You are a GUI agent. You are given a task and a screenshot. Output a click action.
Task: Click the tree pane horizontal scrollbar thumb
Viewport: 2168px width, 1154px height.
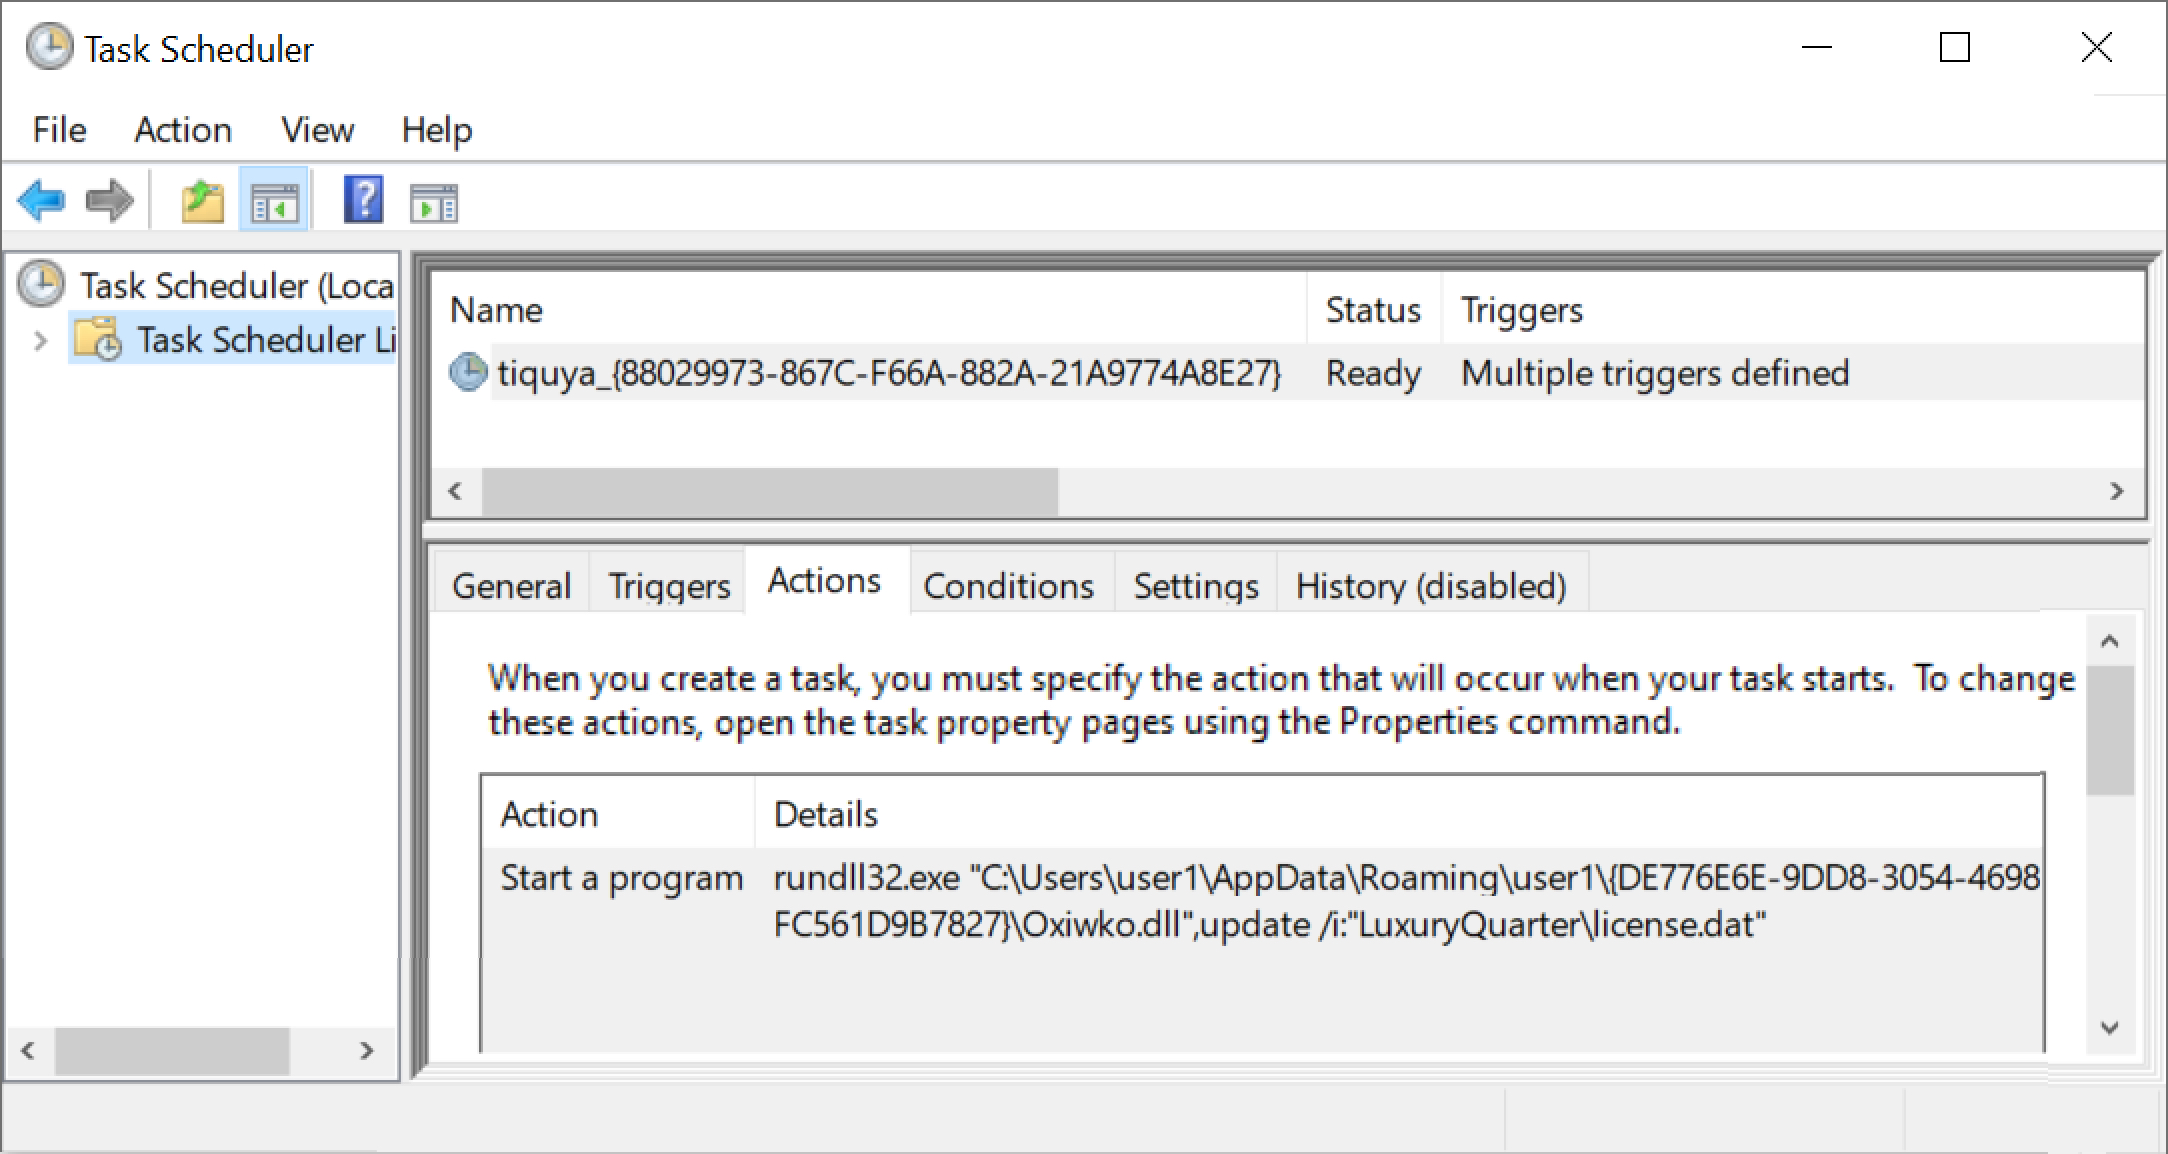tap(172, 1051)
